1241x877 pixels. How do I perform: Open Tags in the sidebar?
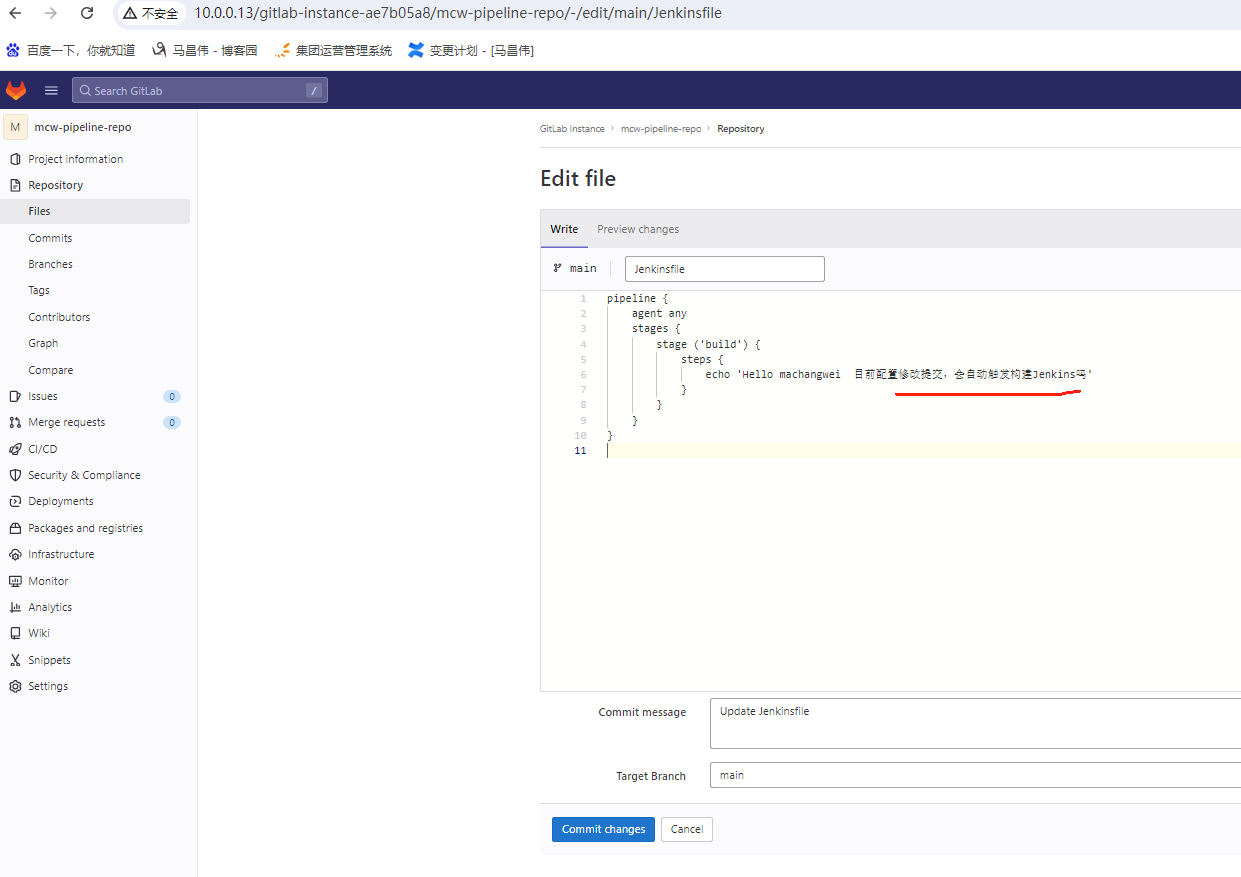[x=39, y=290]
